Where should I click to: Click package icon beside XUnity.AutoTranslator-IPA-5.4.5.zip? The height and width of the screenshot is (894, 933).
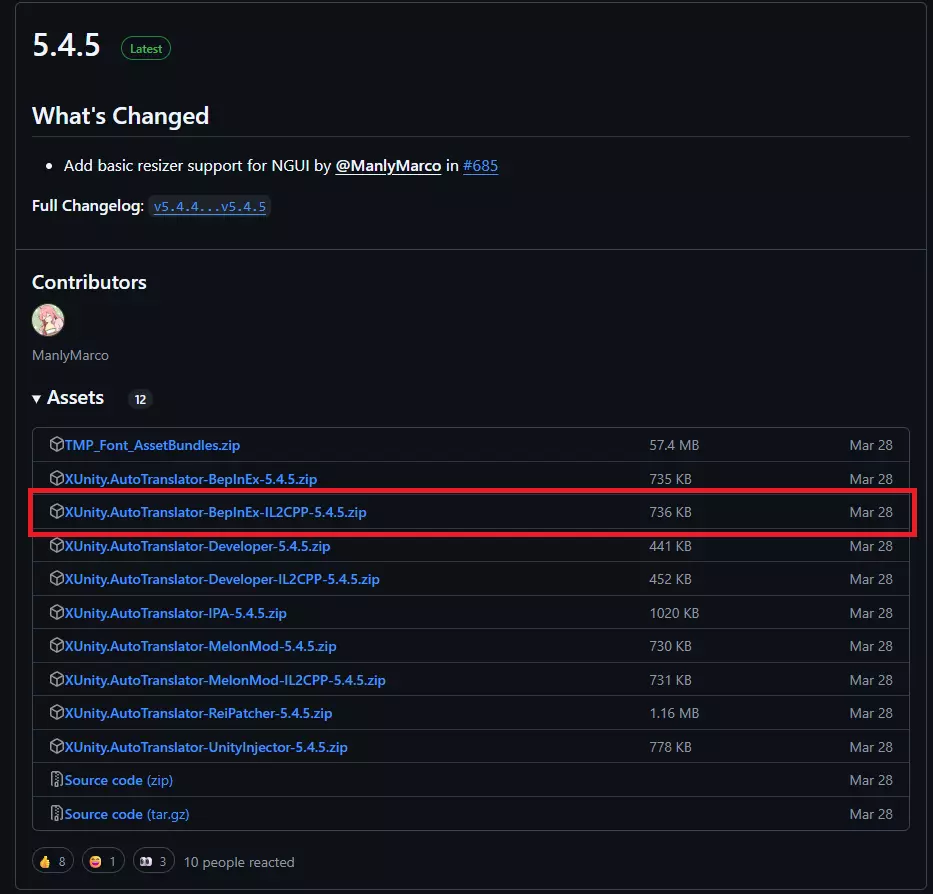pos(57,613)
